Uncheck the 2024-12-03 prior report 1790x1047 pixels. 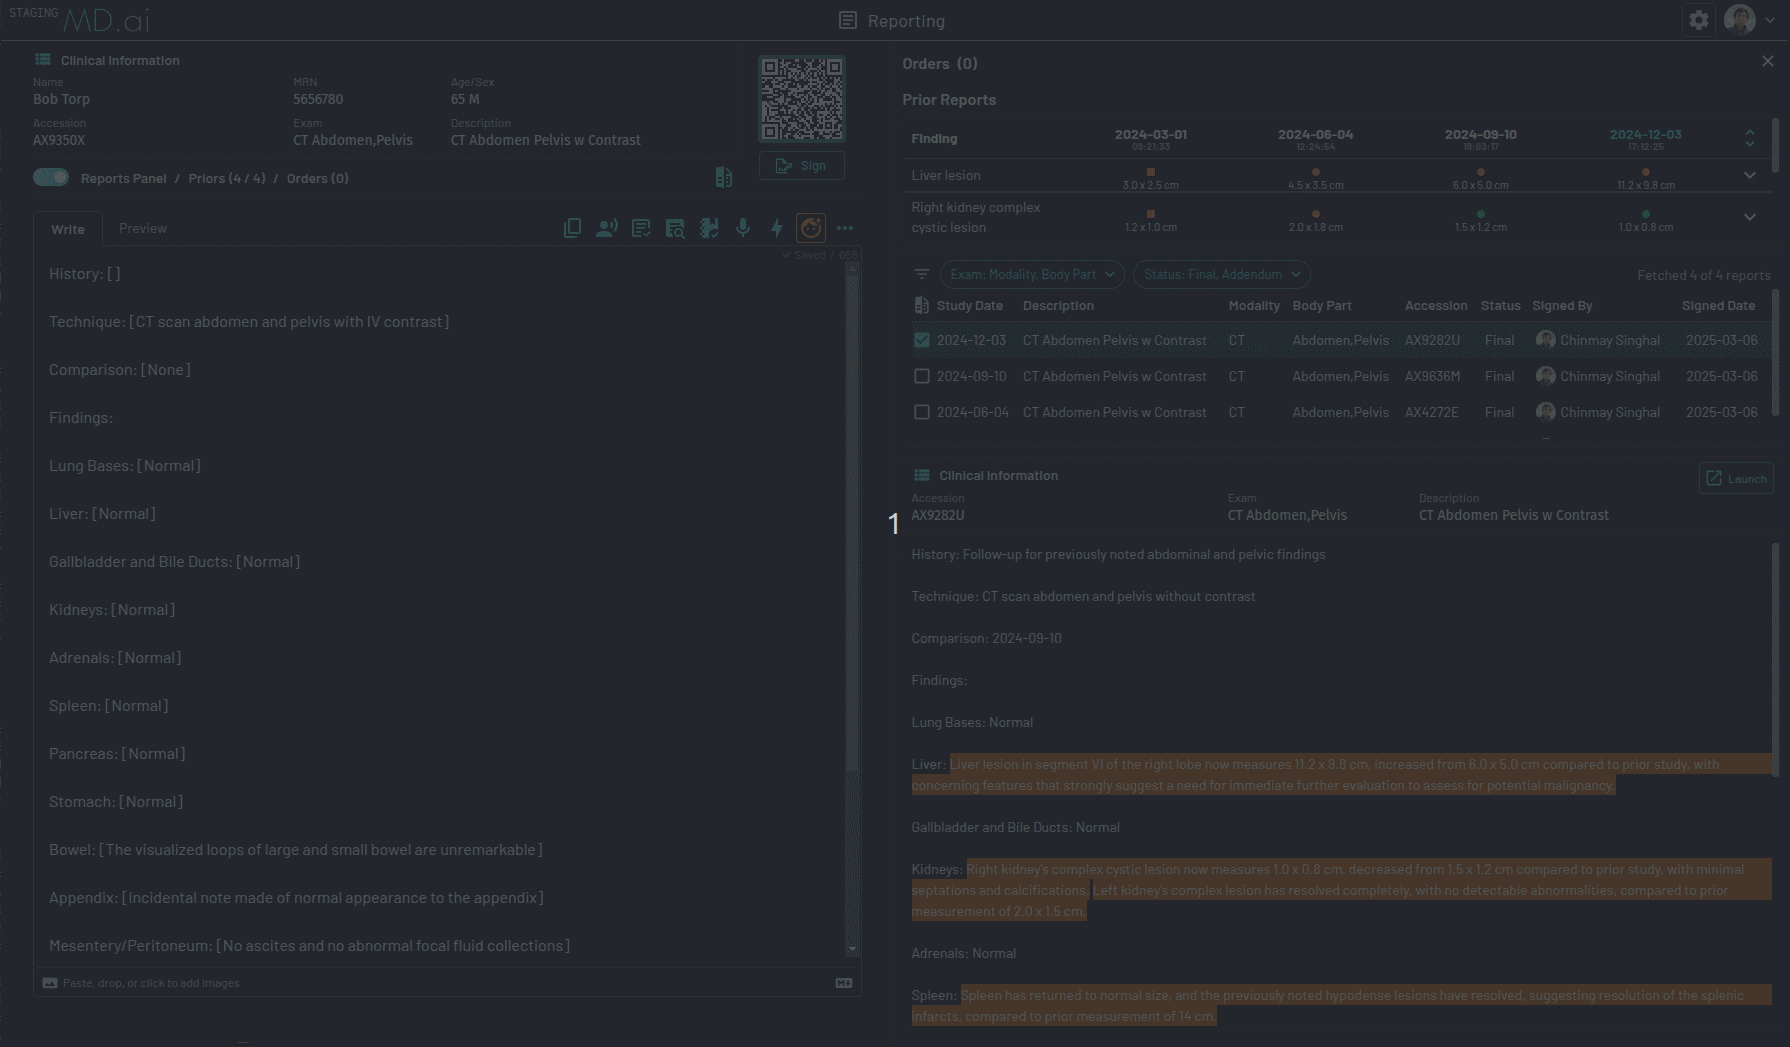point(921,340)
